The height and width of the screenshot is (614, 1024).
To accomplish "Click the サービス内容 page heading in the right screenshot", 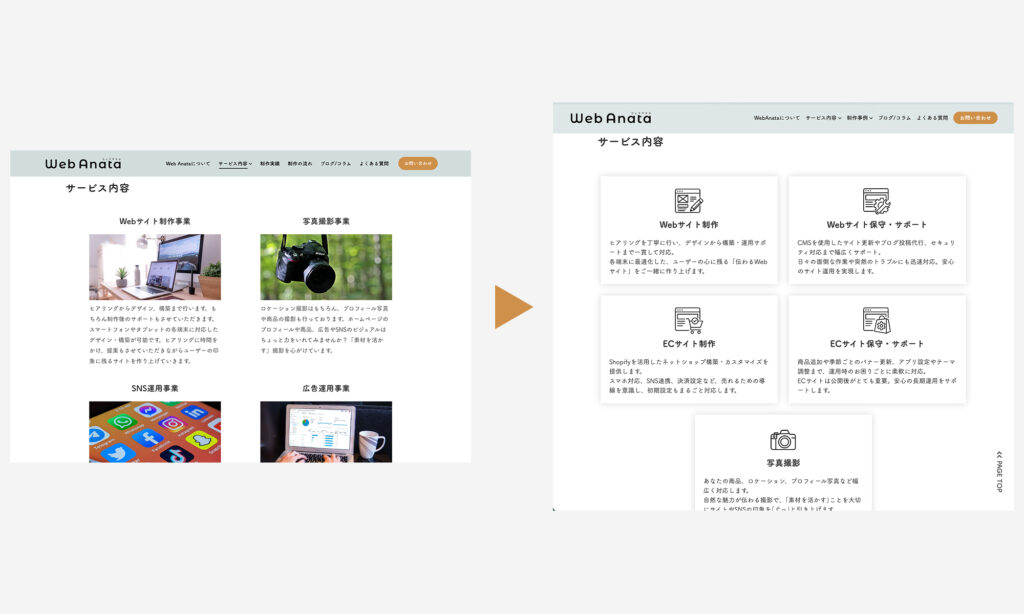I will pos(630,142).
